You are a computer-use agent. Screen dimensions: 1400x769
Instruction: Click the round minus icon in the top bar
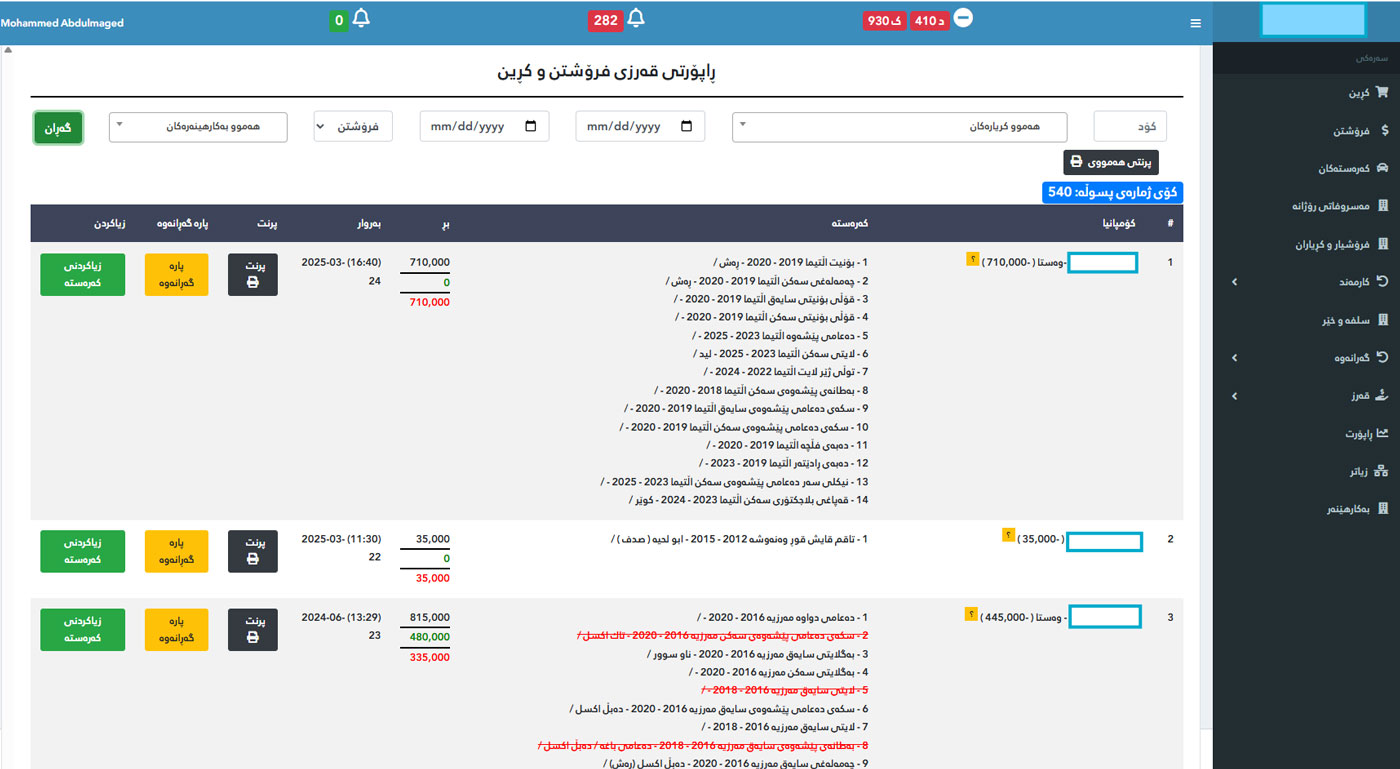pos(963,18)
